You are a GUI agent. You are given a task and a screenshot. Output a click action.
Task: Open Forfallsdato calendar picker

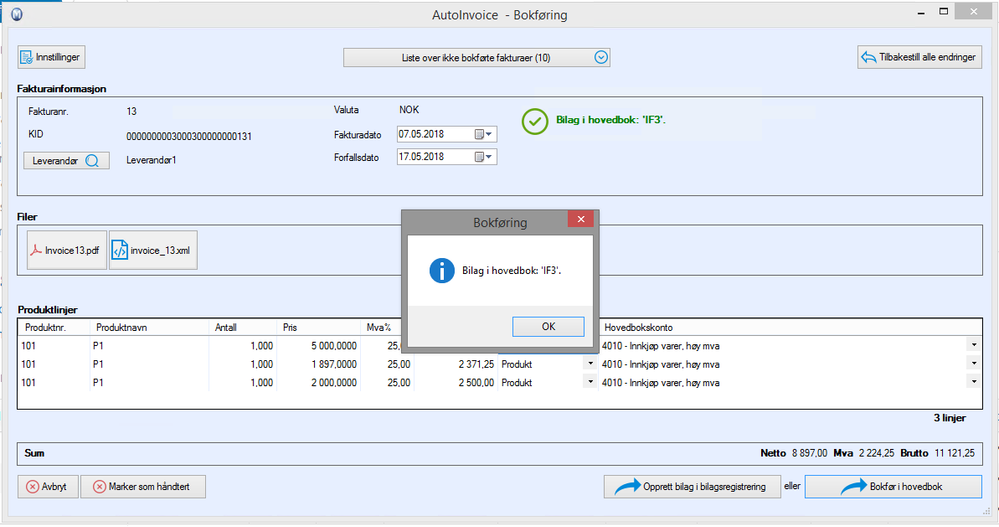pyautogui.click(x=482, y=157)
